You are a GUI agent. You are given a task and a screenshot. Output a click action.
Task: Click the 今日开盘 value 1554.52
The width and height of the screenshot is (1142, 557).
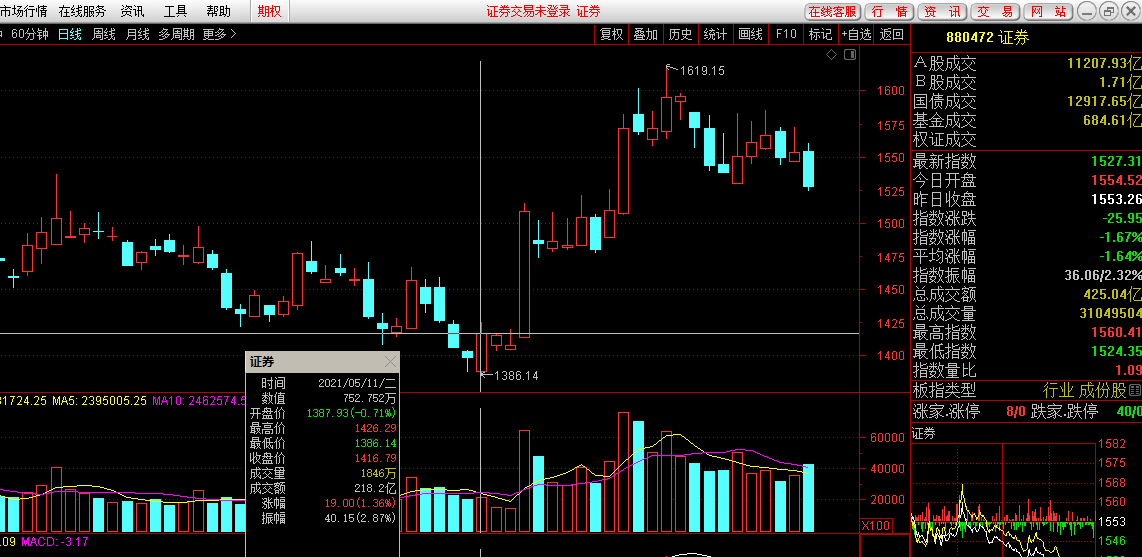[1116, 180]
